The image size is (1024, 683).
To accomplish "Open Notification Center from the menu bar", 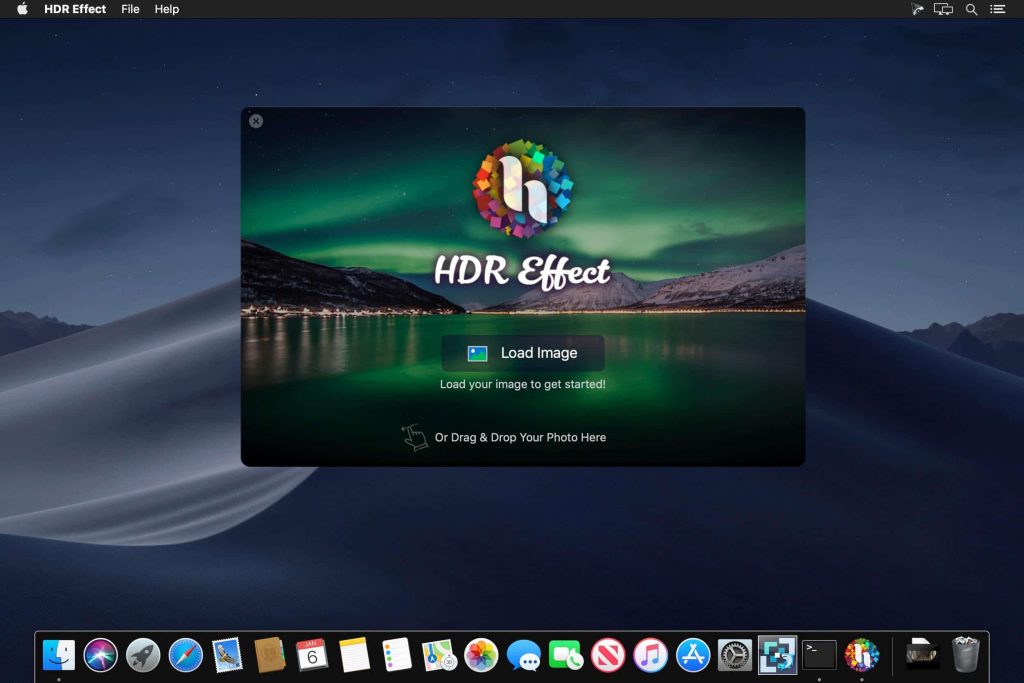I will 998,9.
